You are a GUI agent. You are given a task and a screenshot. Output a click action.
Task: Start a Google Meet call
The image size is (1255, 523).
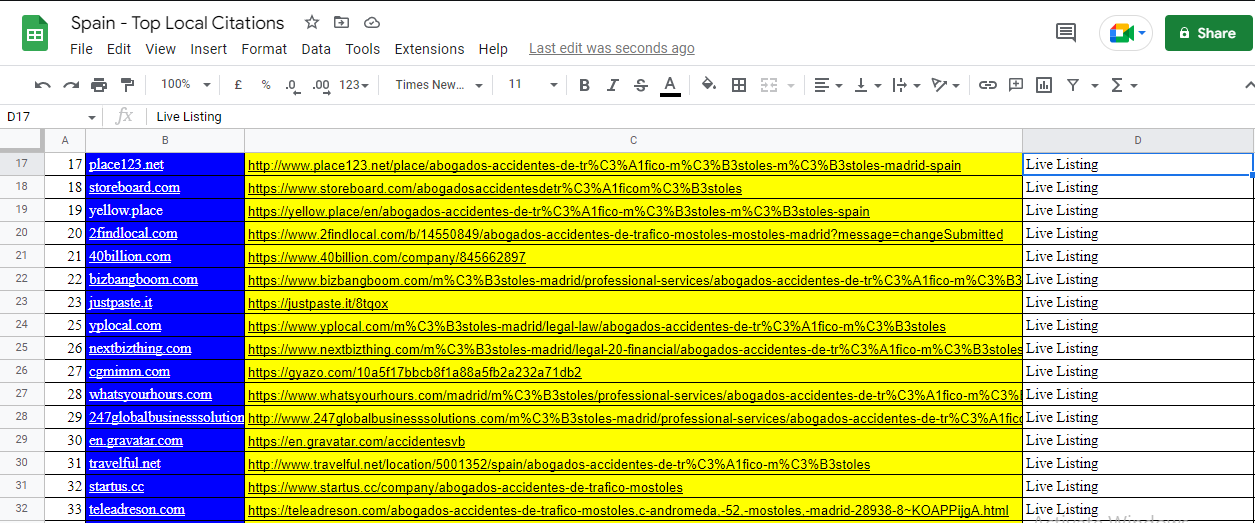click(1126, 33)
